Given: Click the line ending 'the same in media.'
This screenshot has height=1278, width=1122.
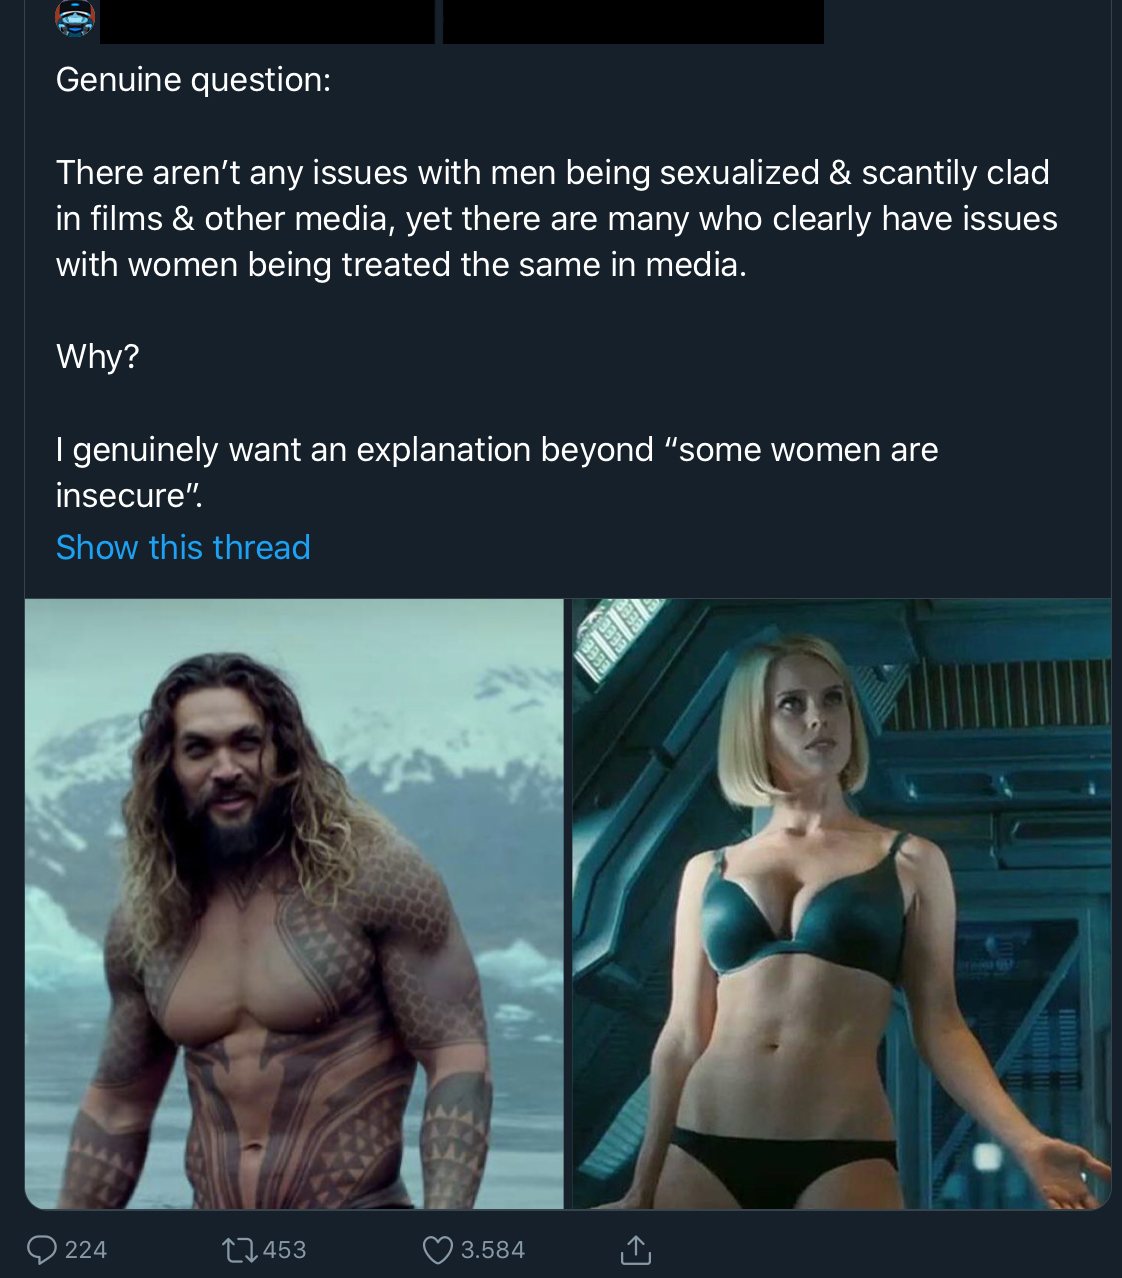Looking at the screenshot, I should click(401, 264).
